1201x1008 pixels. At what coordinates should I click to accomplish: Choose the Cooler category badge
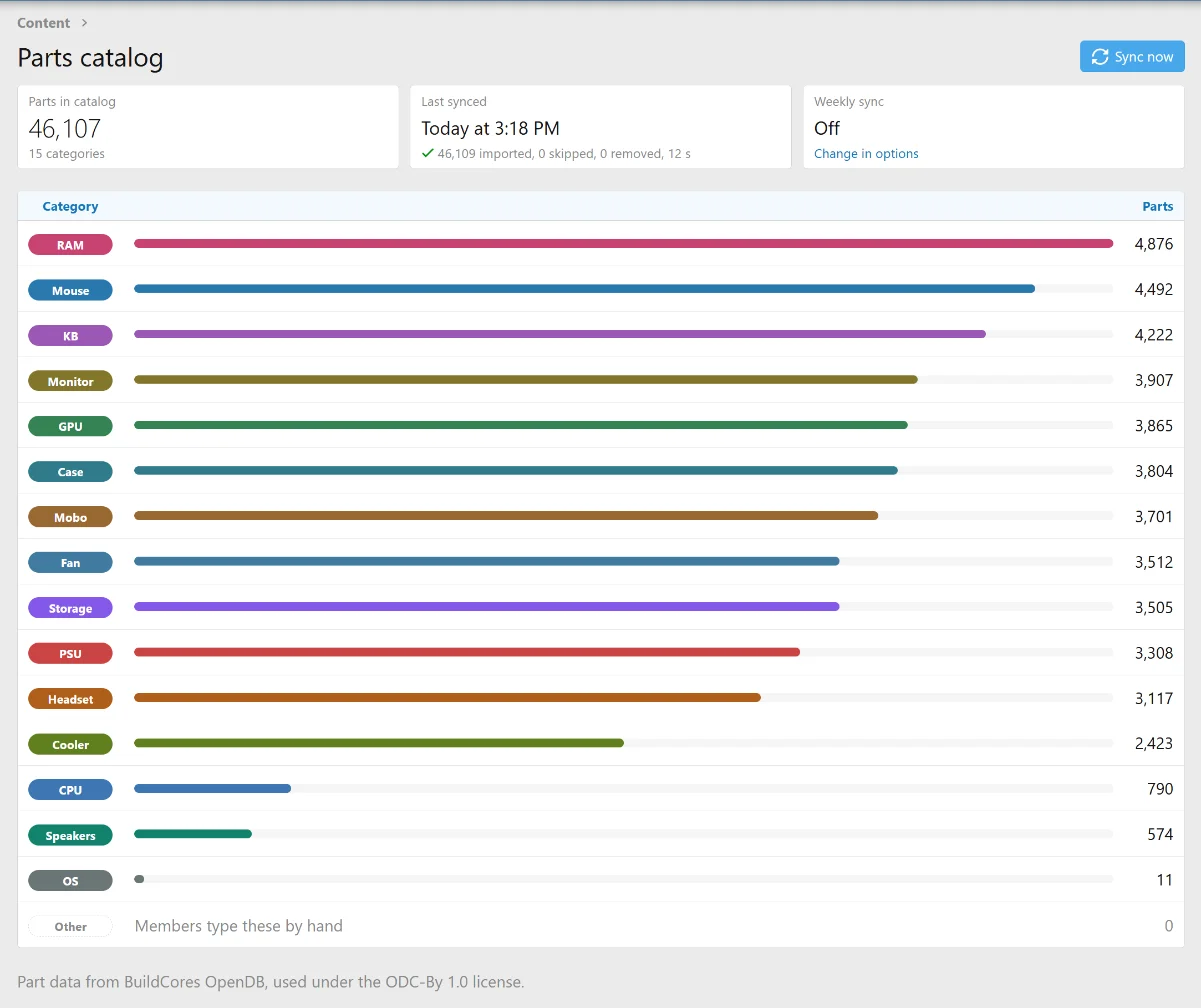click(x=70, y=744)
